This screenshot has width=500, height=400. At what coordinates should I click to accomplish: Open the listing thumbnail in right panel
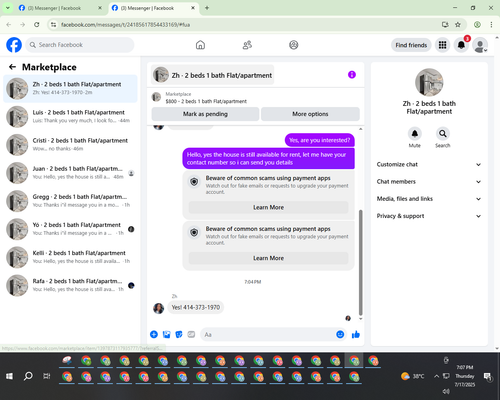[x=429, y=83]
